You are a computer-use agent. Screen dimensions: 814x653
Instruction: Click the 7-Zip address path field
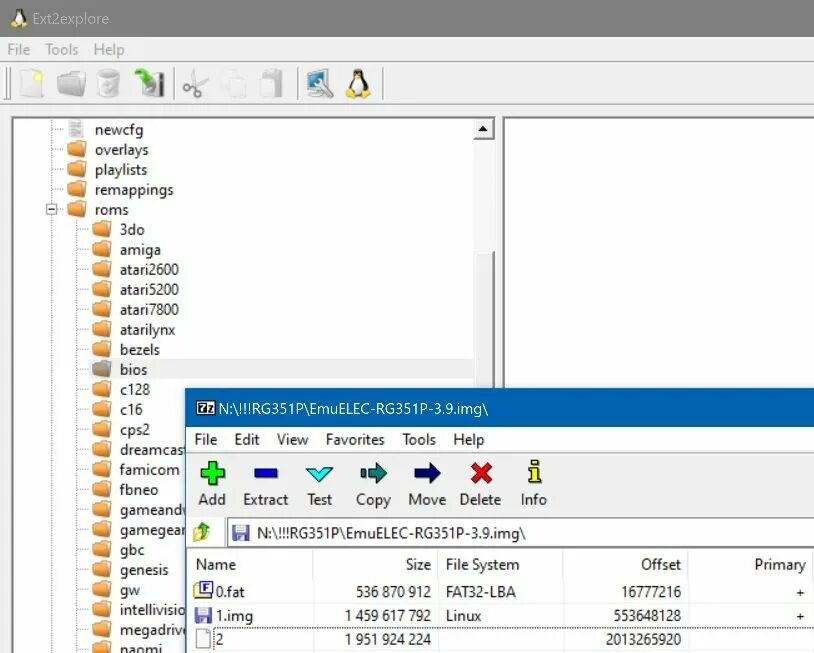tap(520, 533)
